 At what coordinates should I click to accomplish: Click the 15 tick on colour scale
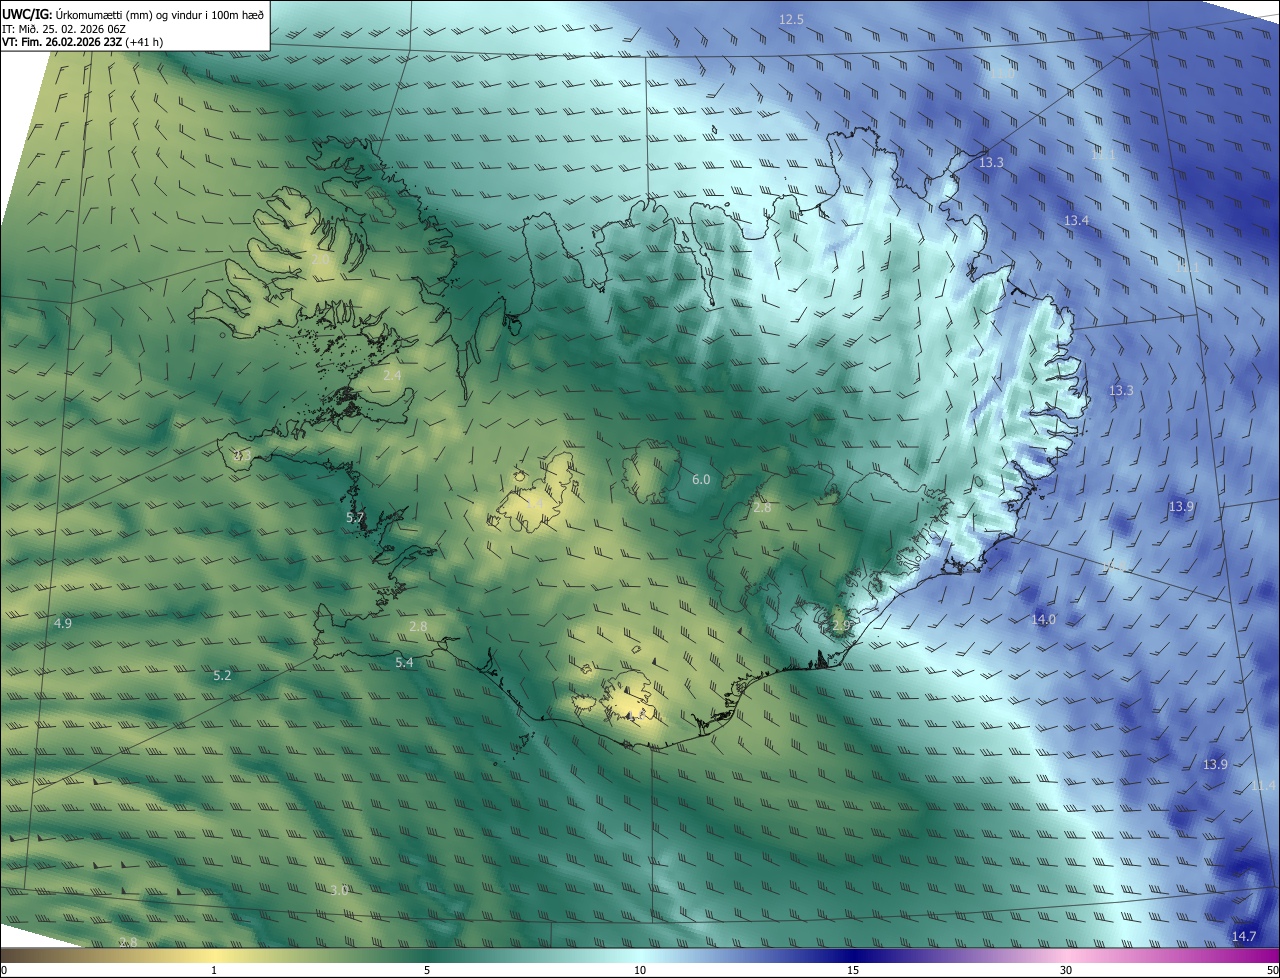[x=853, y=970]
